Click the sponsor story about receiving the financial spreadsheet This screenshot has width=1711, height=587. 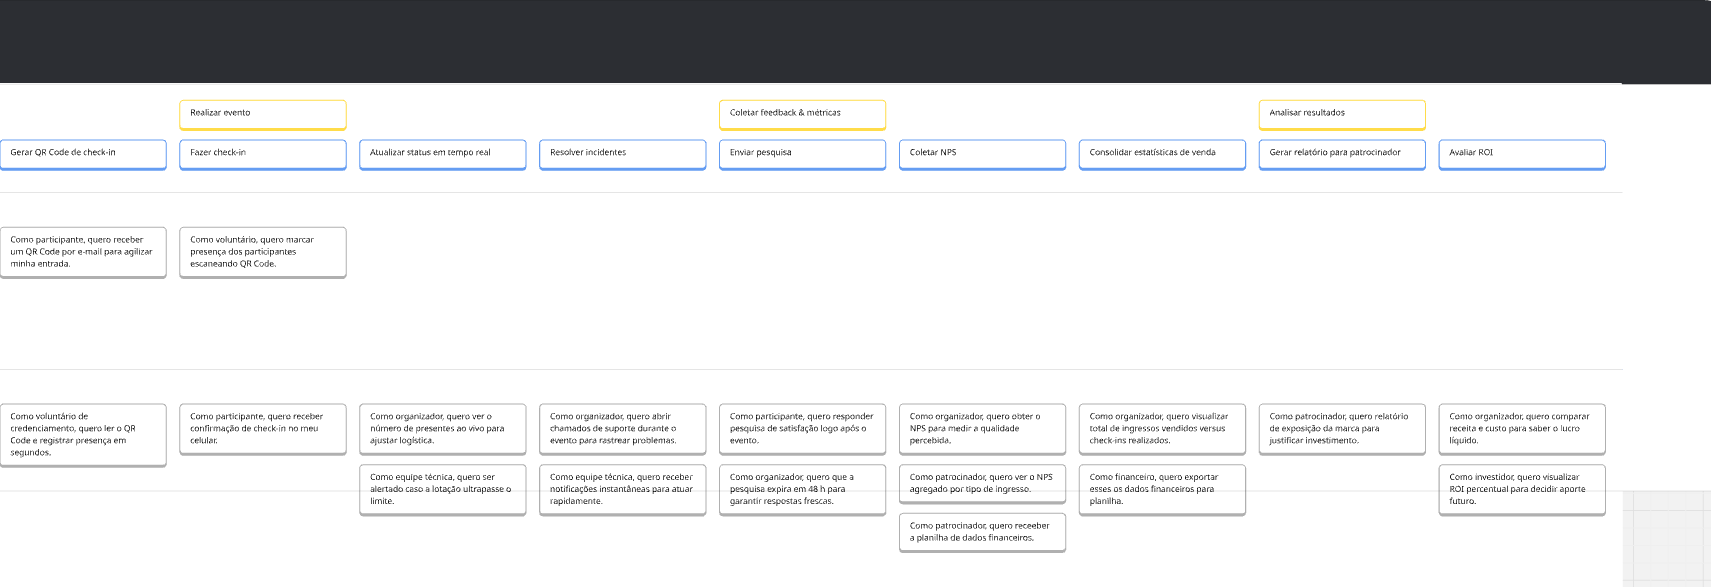pos(982,532)
